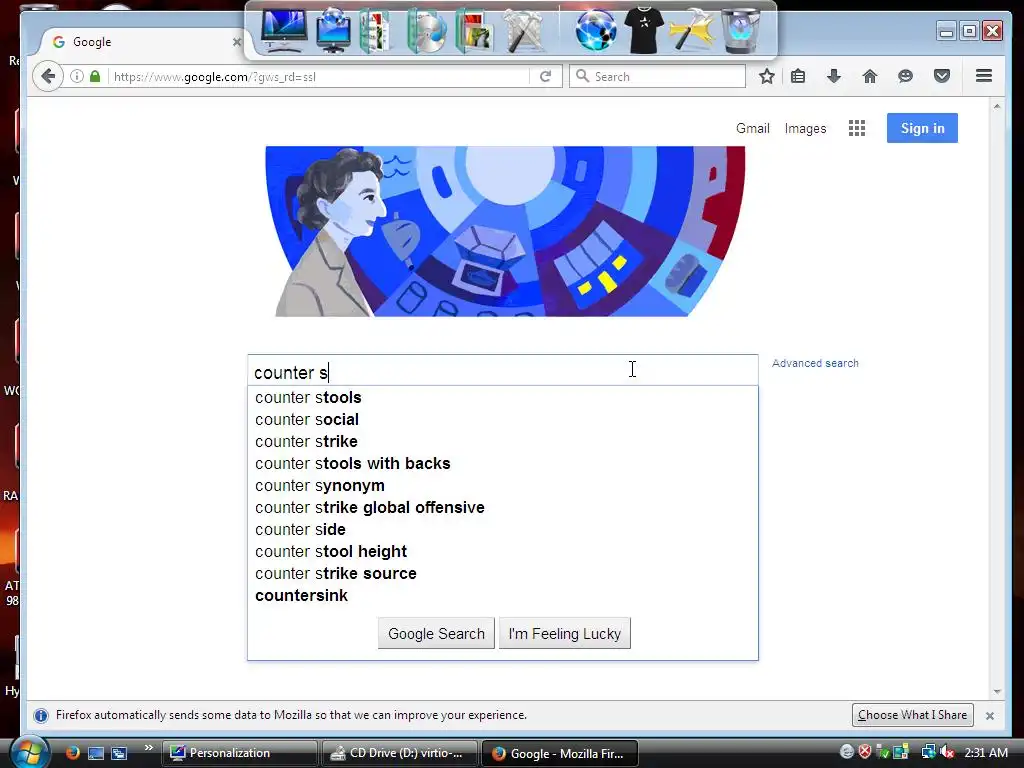1024x768 pixels.
Task: Go back with Firefox back arrow
Action: point(48,76)
